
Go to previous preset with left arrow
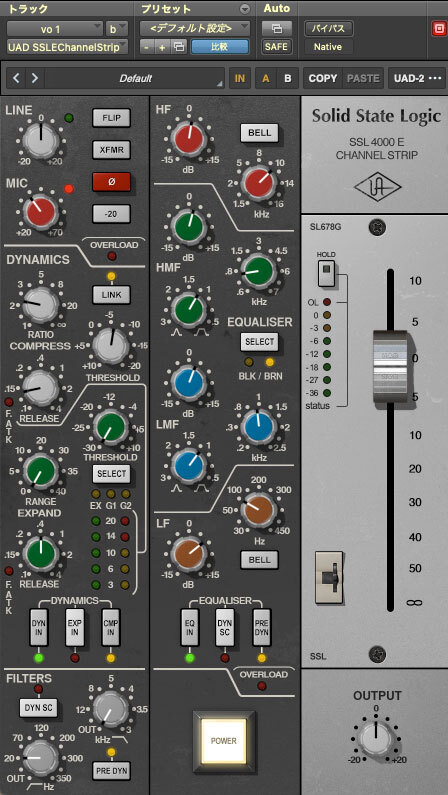click(17, 79)
